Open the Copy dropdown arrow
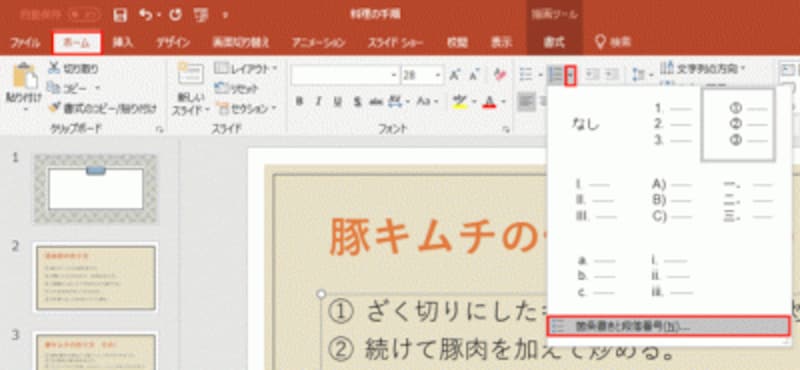This screenshot has height=370, width=800. (97, 88)
